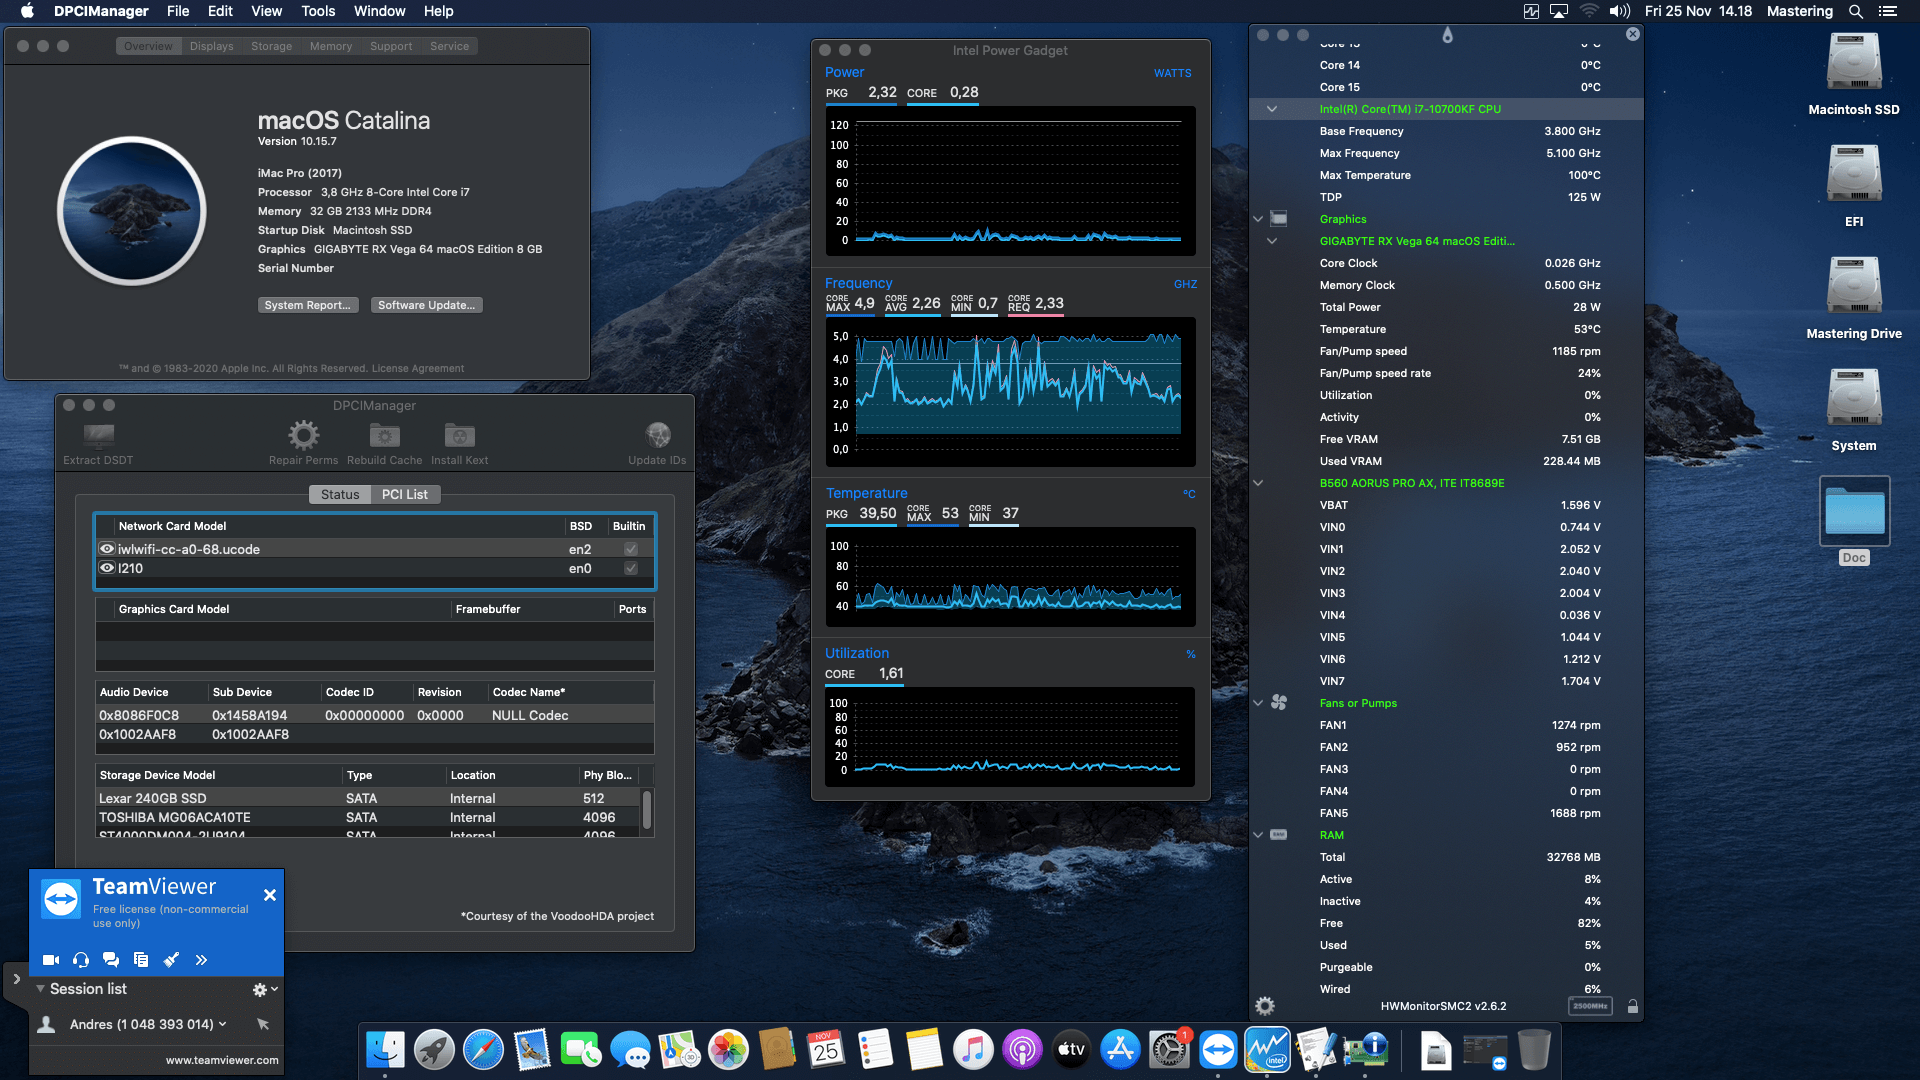Viewport: 1920px width, 1080px height.
Task: Select the Repair Perms tool in DPCIManager
Action: 304,436
